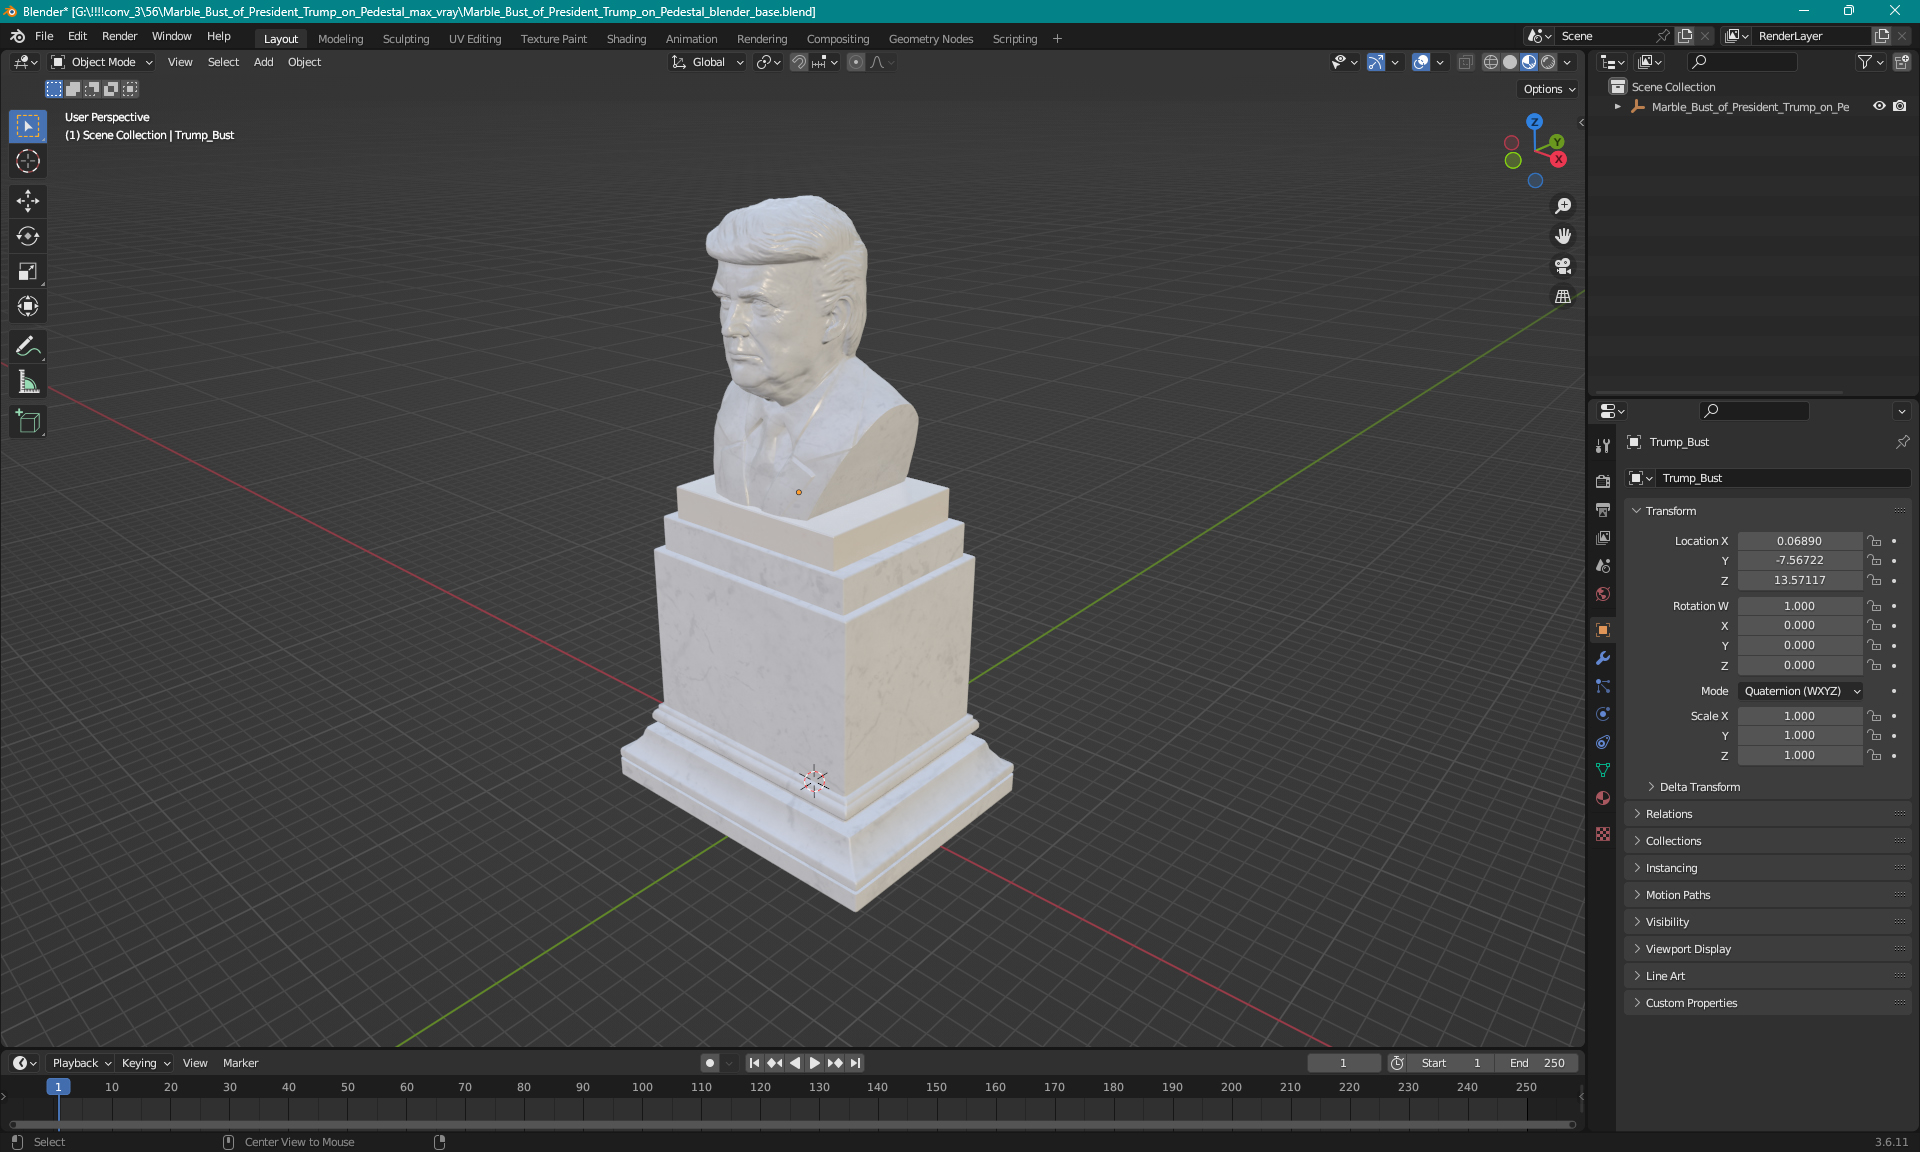Play the animation forward
1920x1152 pixels.
(x=815, y=1063)
